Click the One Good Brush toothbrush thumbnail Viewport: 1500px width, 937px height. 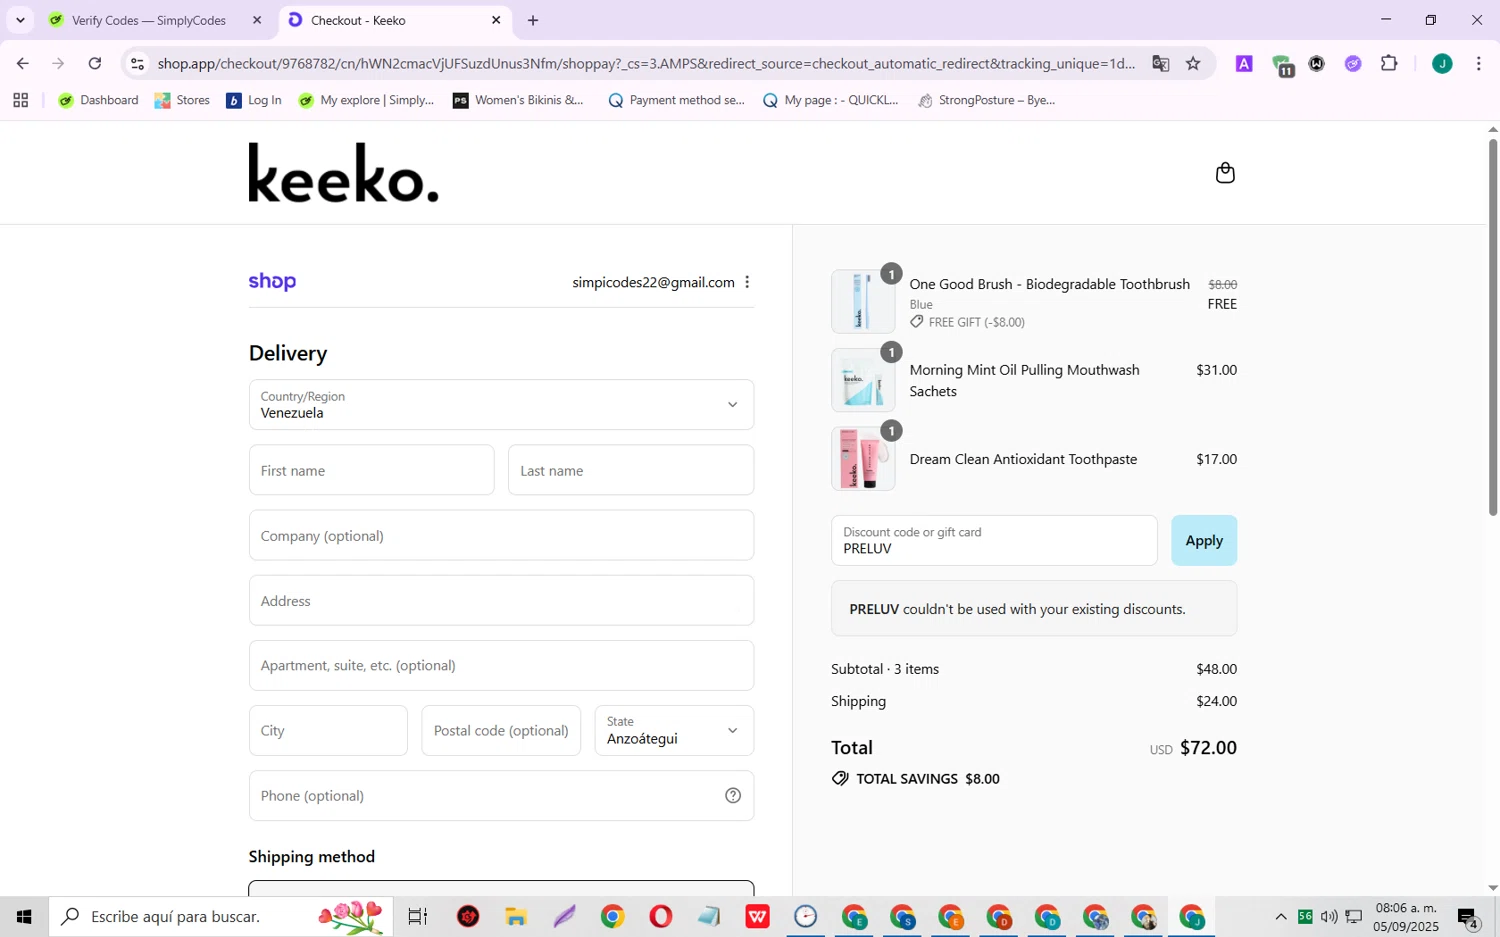[863, 301]
